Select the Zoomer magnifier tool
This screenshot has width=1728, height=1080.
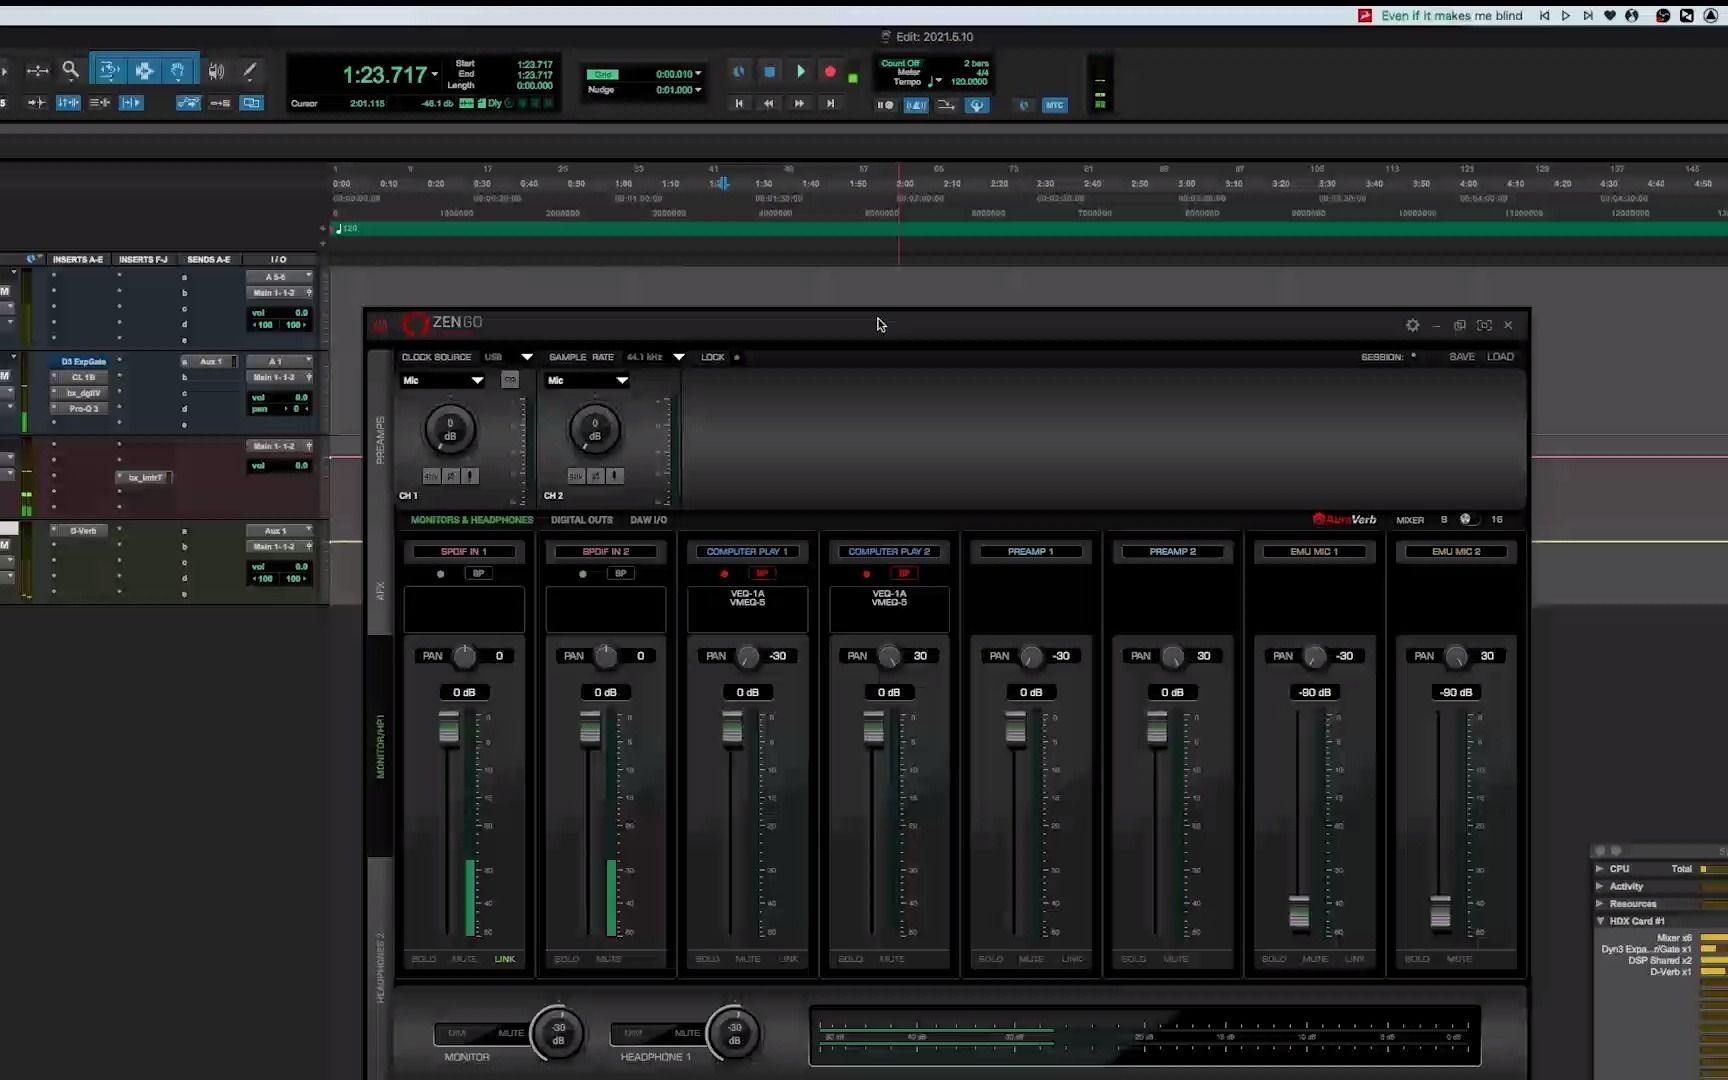click(70, 70)
